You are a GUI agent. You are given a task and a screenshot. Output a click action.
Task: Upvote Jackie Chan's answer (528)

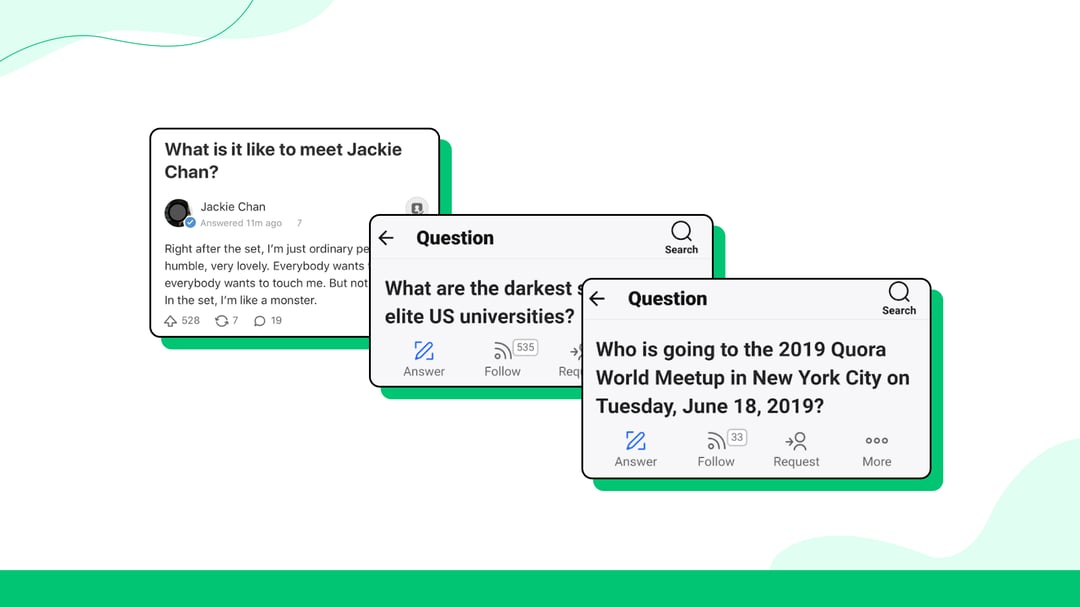pos(182,320)
